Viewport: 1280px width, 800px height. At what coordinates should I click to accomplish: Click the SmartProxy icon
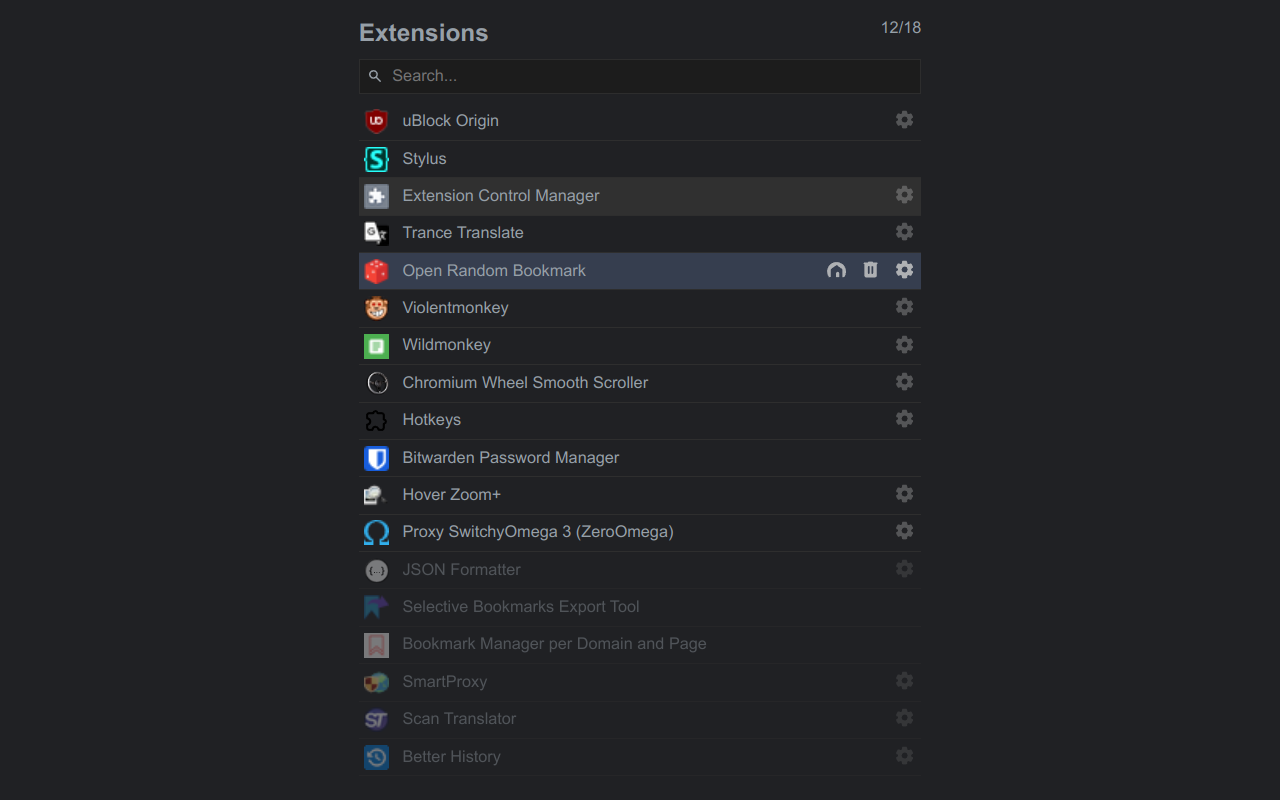[376, 682]
